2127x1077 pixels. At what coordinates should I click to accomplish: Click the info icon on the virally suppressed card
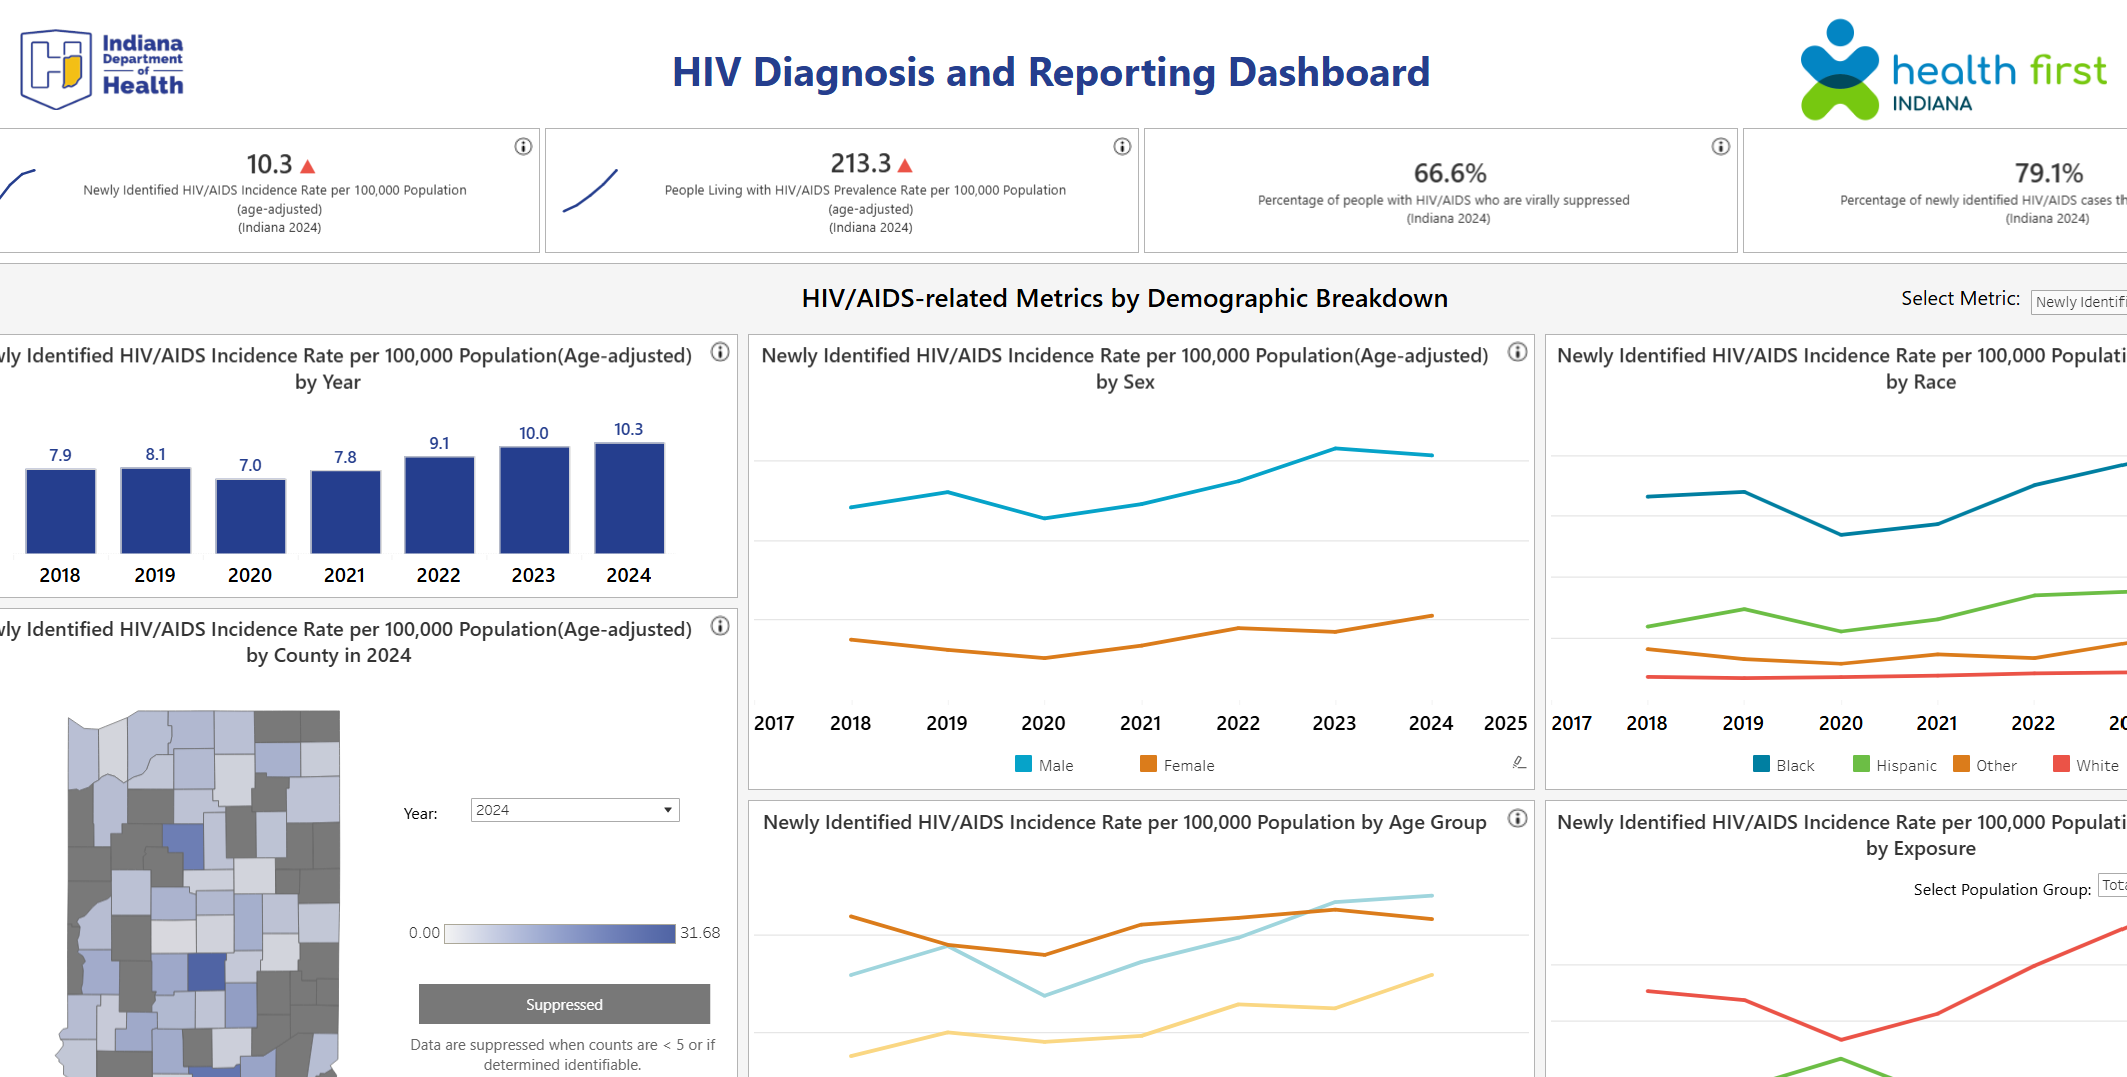1720,146
